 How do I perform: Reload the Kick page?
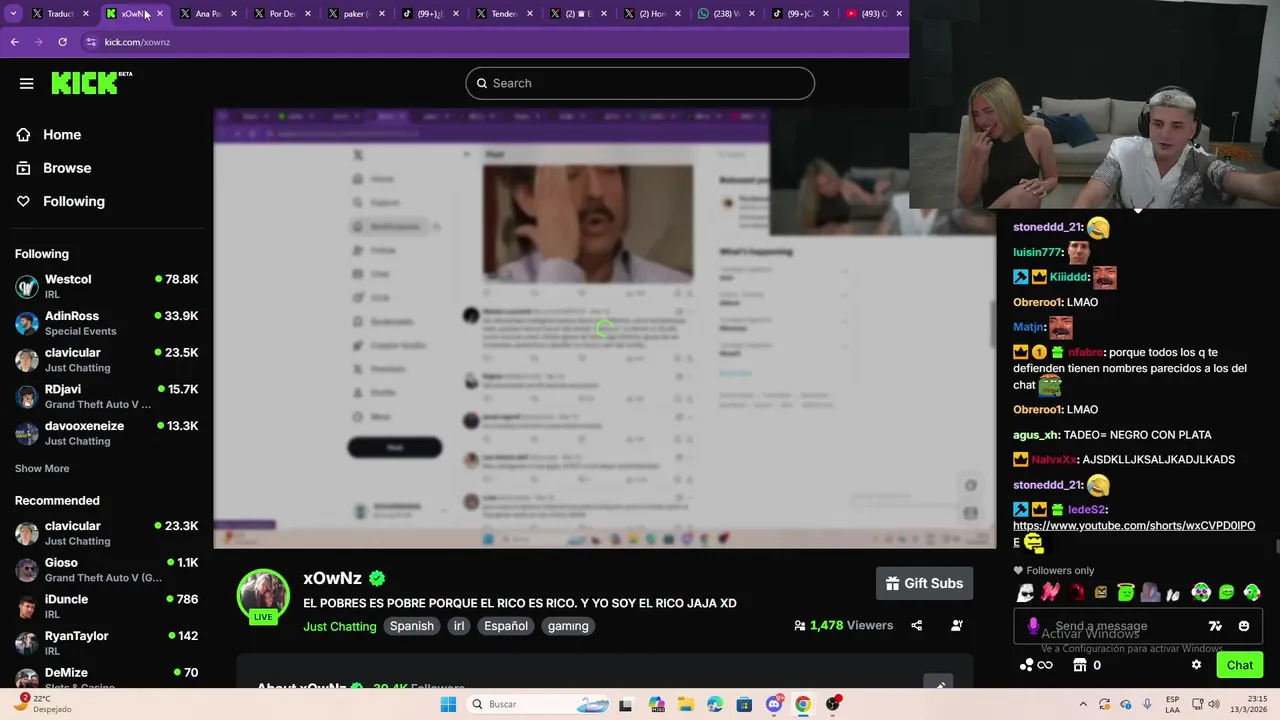pos(62,42)
